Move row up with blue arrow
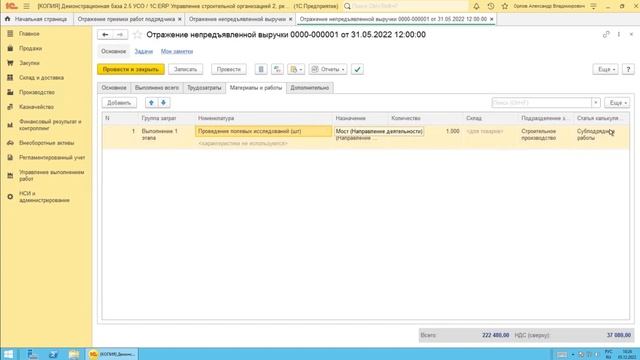Screen dimensions: 640x360 click(x=151, y=103)
